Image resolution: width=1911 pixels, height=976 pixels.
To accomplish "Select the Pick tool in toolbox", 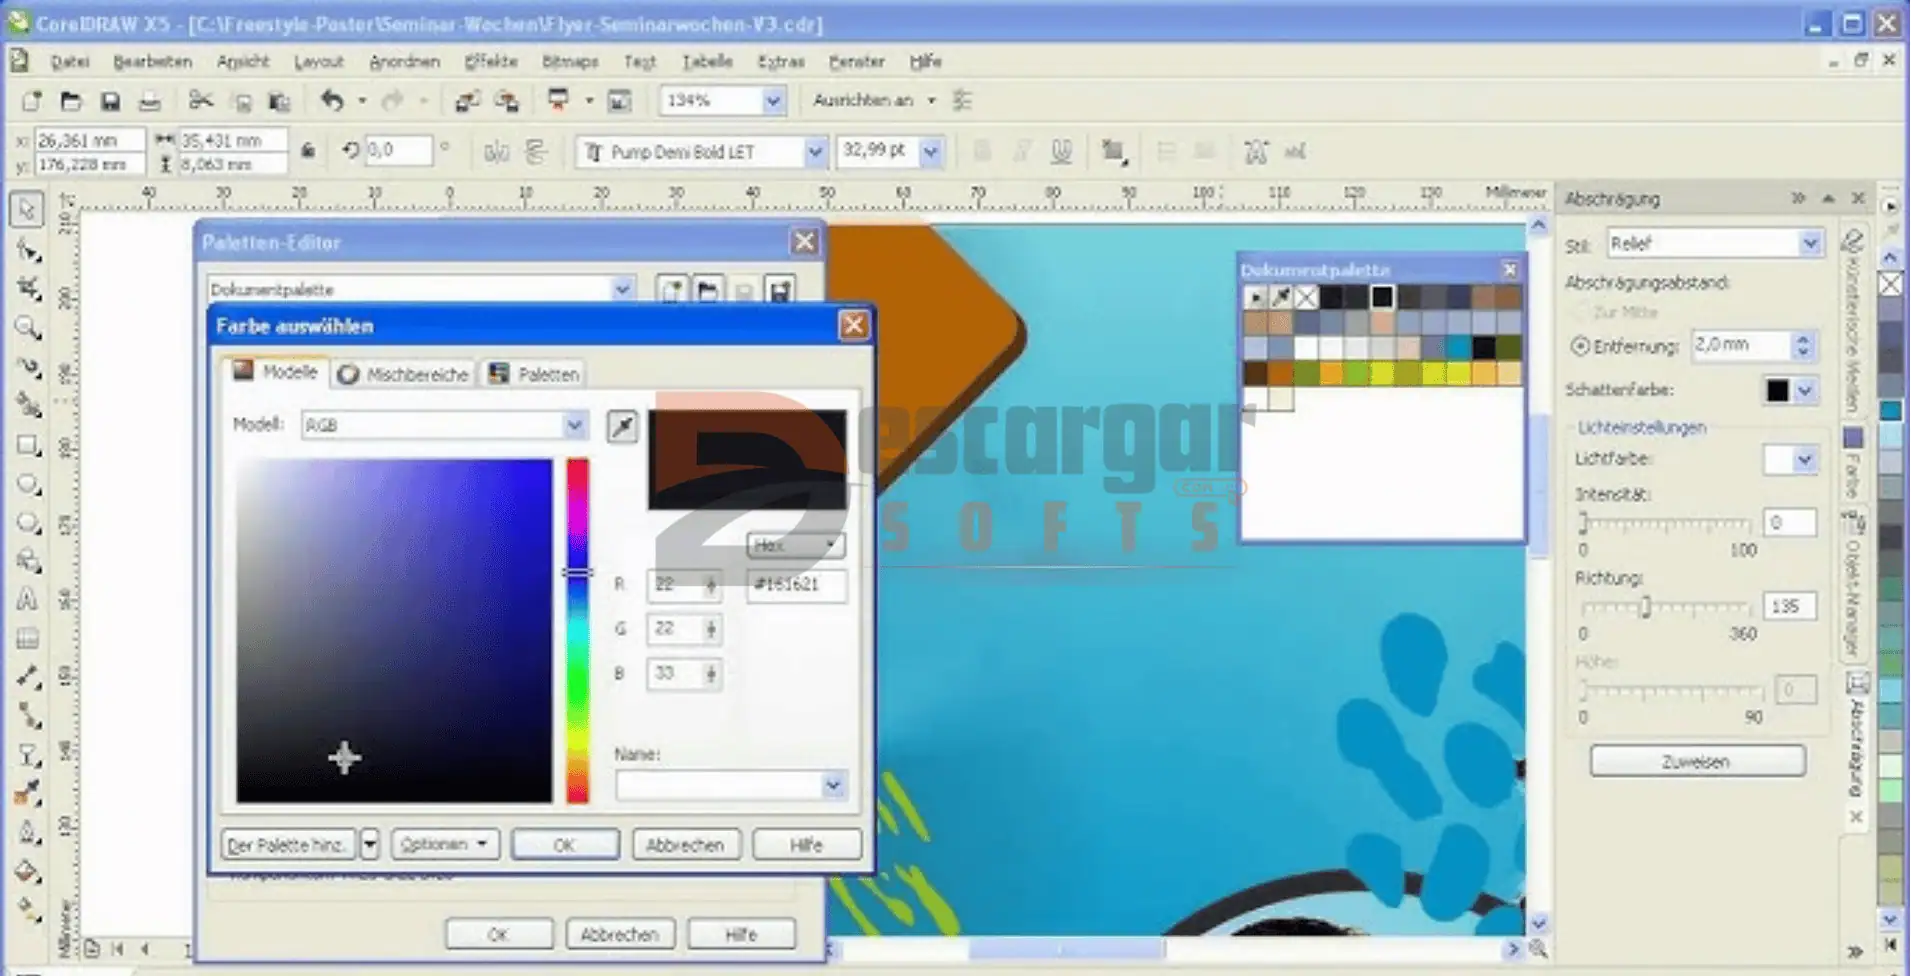I will [x=27, y=209].
